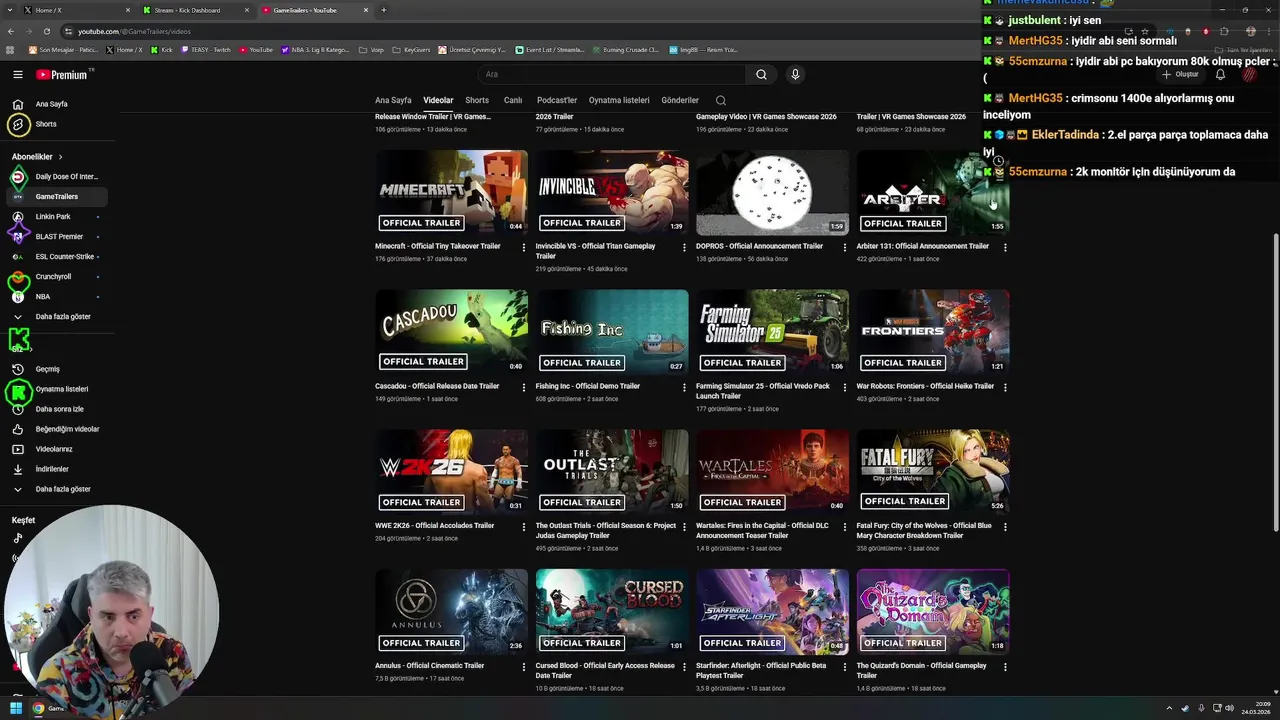
Task: Open ESL Counter-Strike subscription
Action: pyautogui.click(x=56, y=257)
